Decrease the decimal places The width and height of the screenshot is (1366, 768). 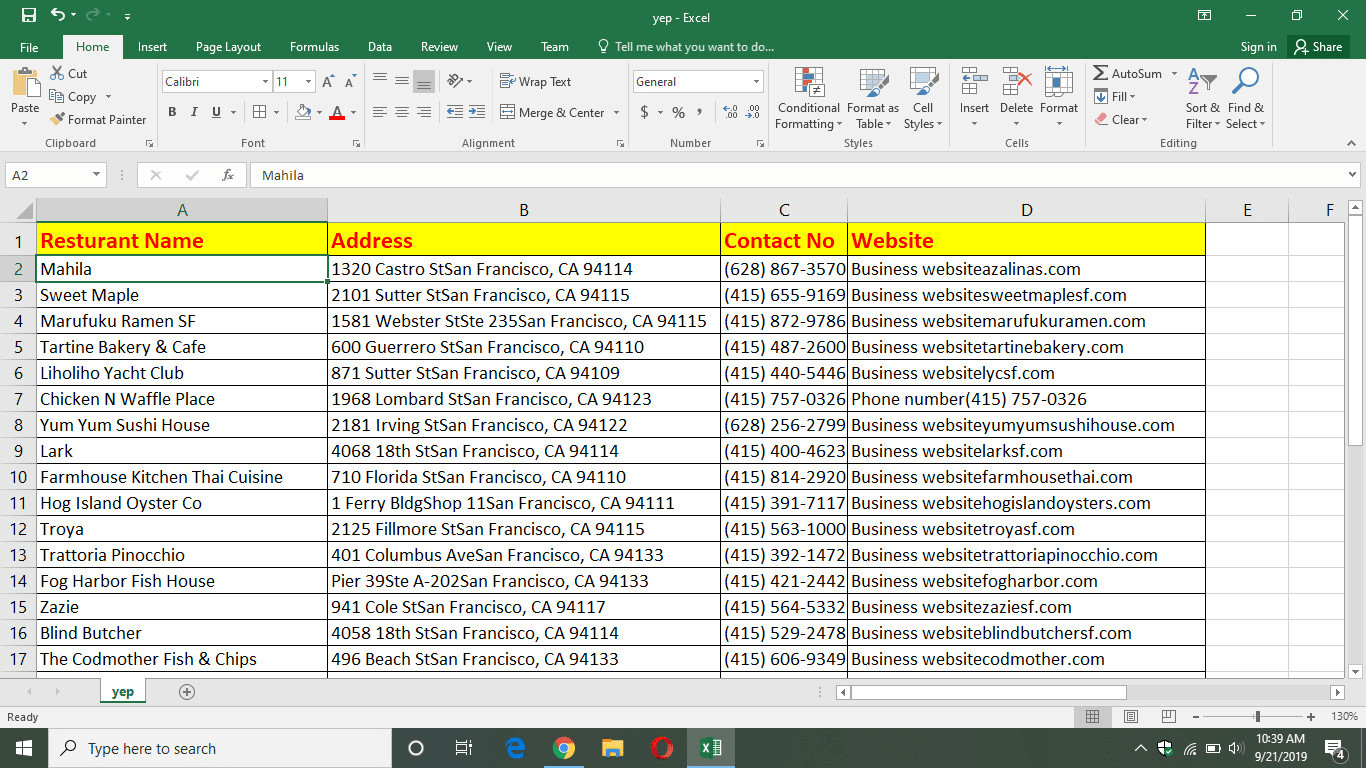[753, 112]
